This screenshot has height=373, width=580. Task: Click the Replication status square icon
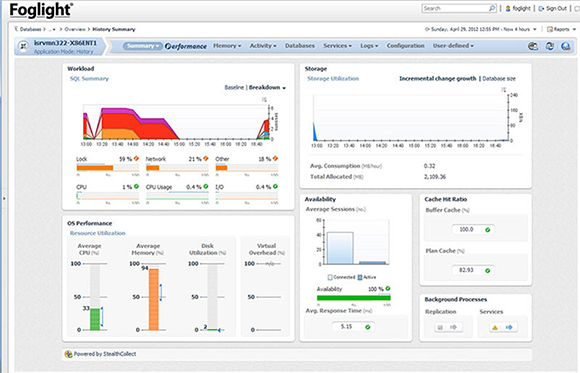coord(440,327)
